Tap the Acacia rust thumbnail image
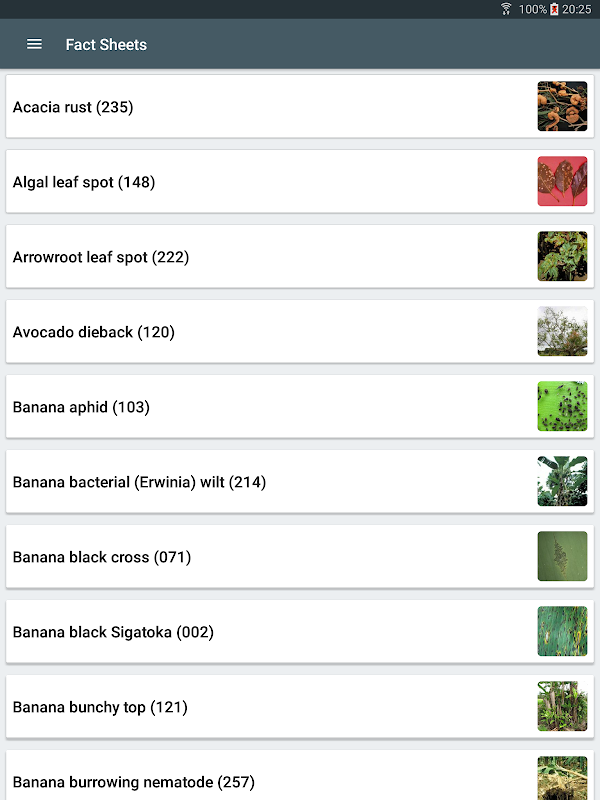600x800 pixels. [x=562, y=106]
